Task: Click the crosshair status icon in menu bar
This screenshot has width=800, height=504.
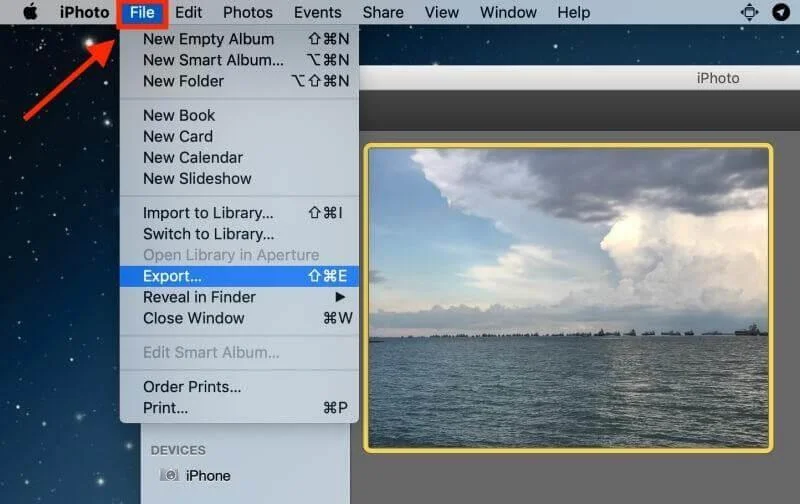Action: 749,13
